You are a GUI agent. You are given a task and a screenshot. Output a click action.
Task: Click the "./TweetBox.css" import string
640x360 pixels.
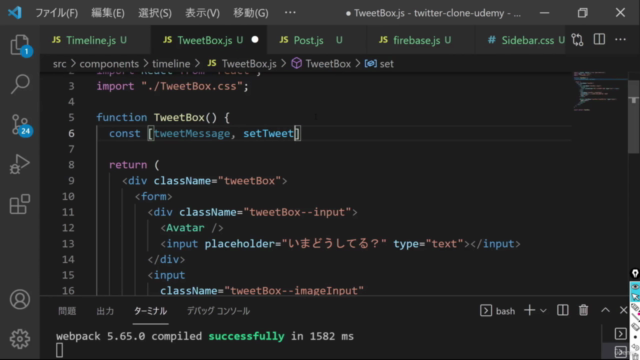click(x=192, y=86)
